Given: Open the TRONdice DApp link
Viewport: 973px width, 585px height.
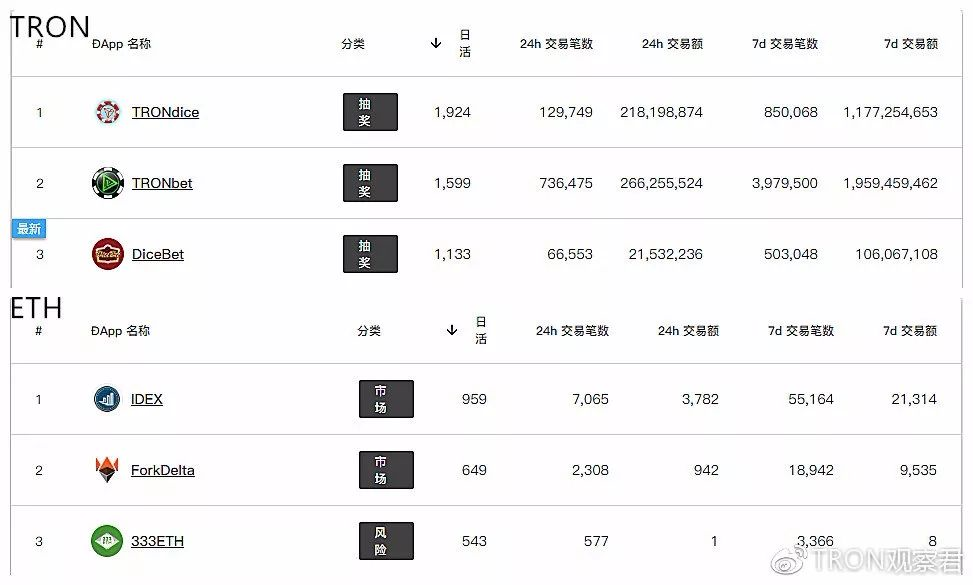Looking at the screenshot, I should click(x=165, y=112).
